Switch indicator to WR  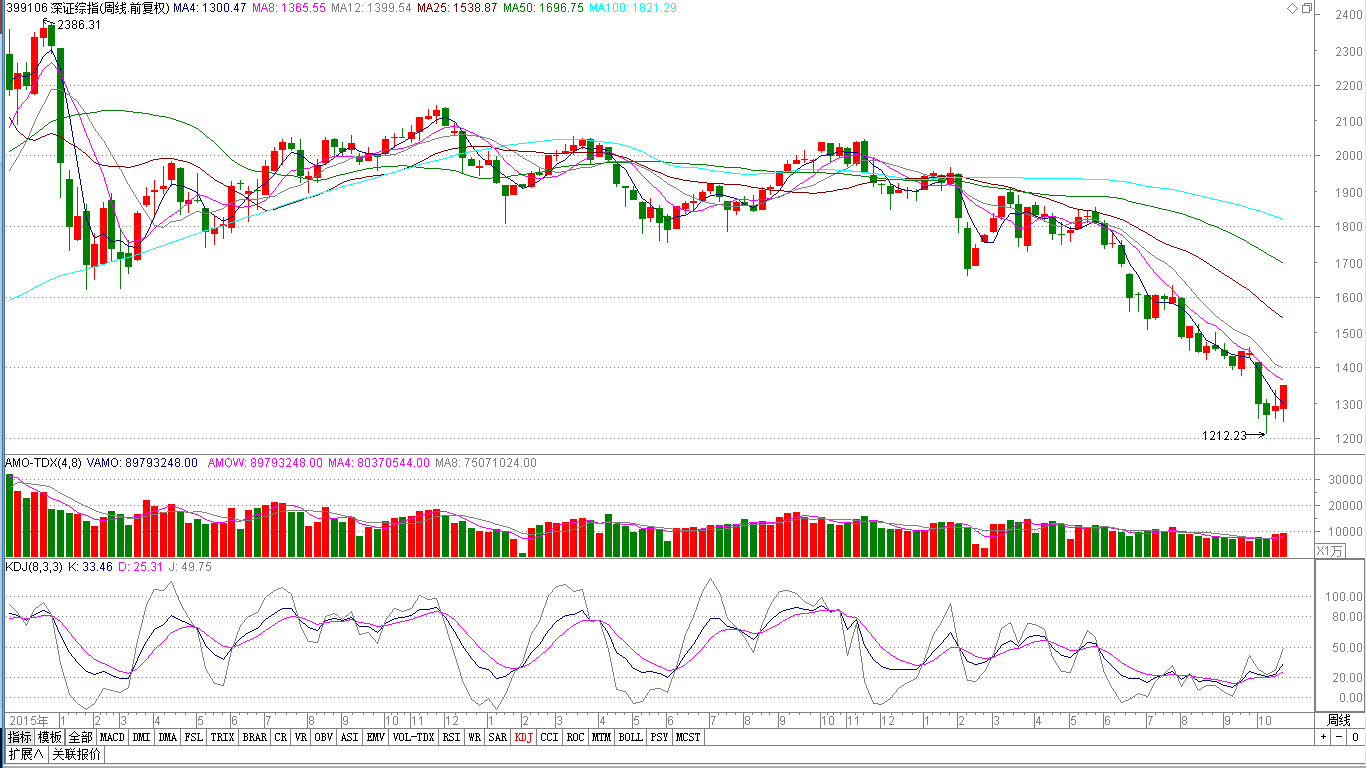click(475, 737)
